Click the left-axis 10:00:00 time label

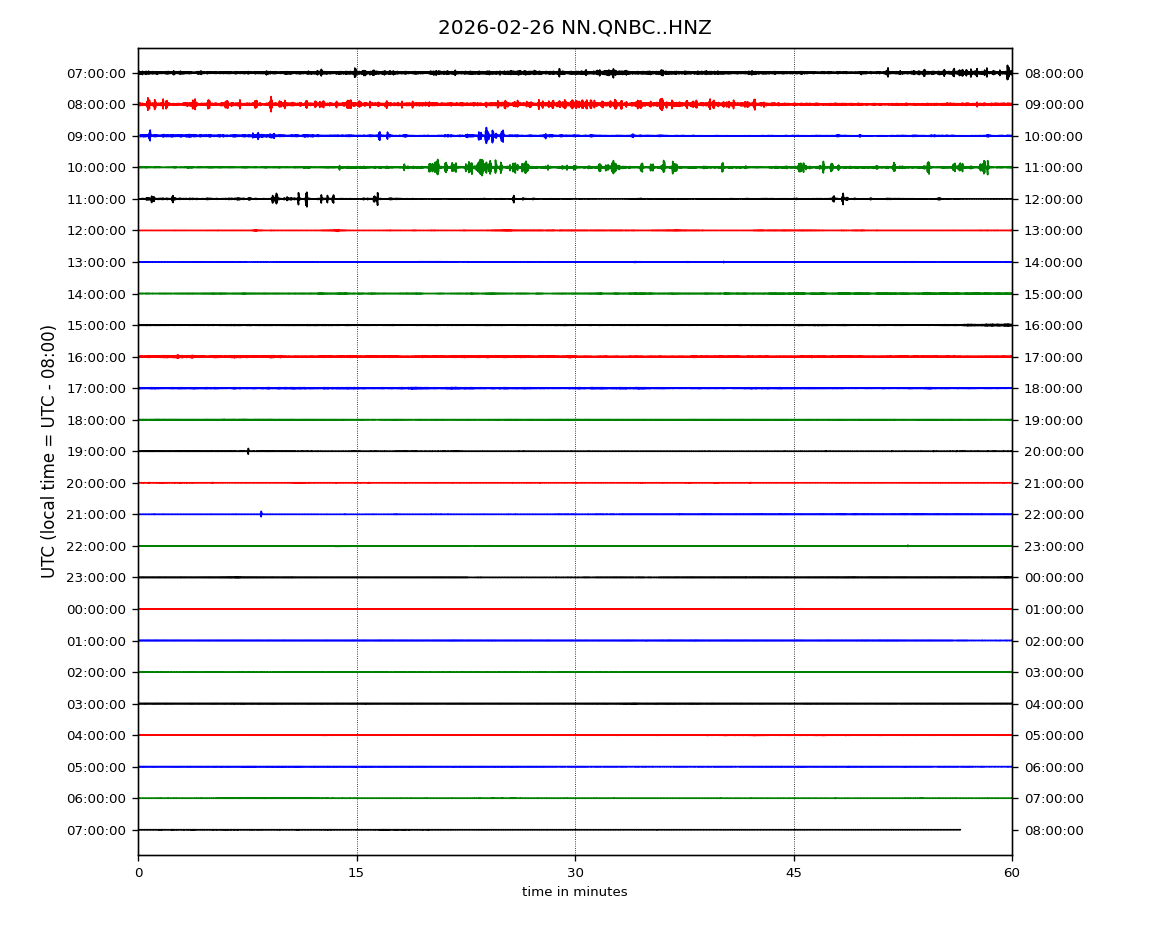pos(96,168)
